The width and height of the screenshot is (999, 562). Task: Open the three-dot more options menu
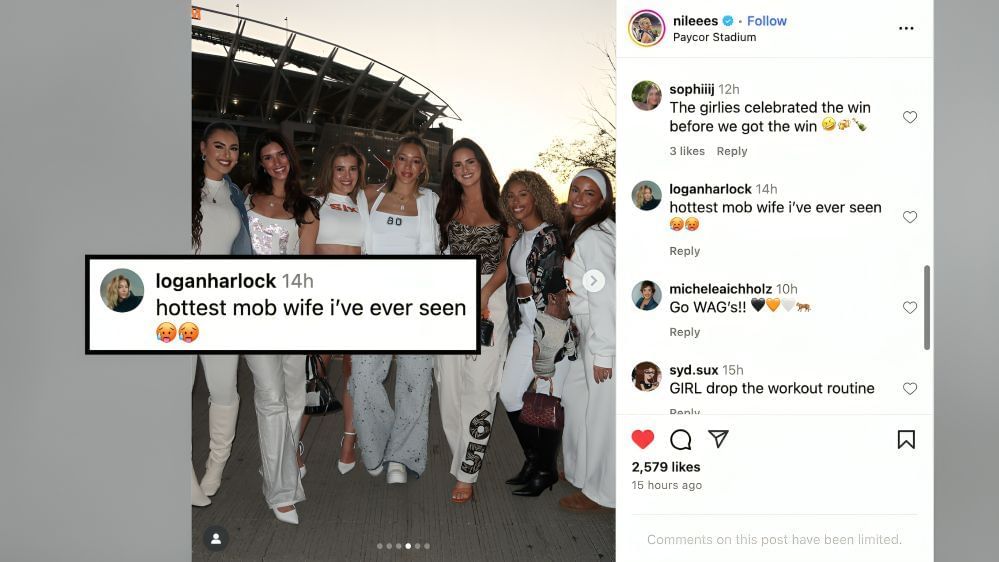(x=906, y=28)
